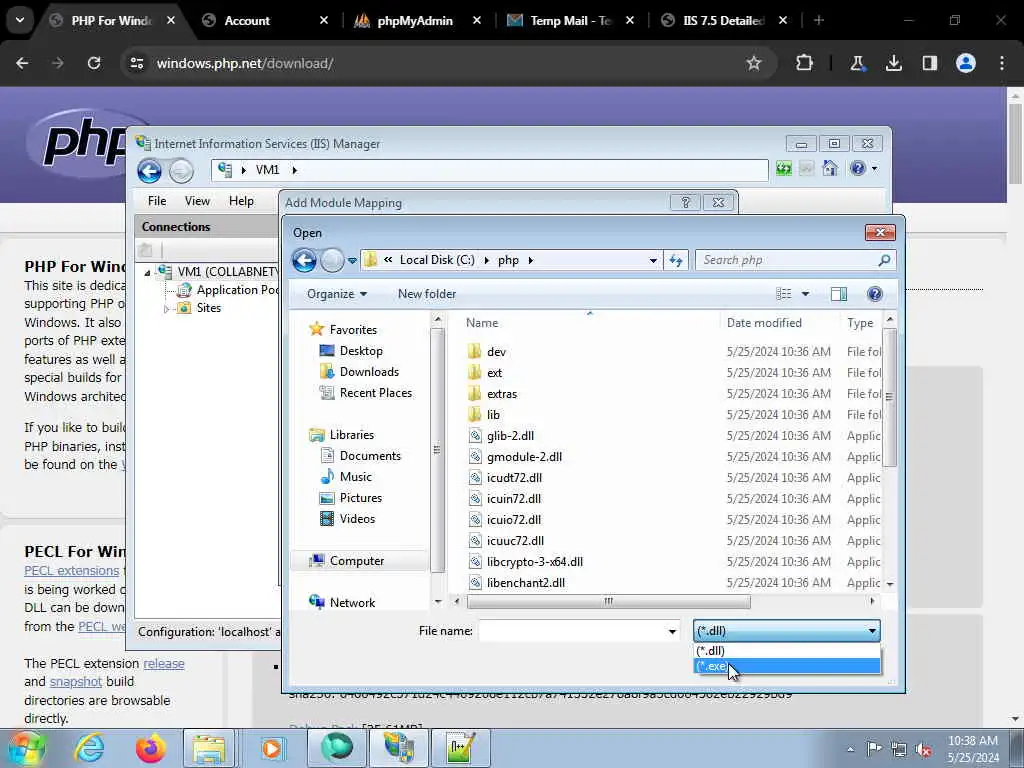This screenshot has height=768, width=1024.
Task: Open the file type combo box arrow
Action: coord(872,631)
